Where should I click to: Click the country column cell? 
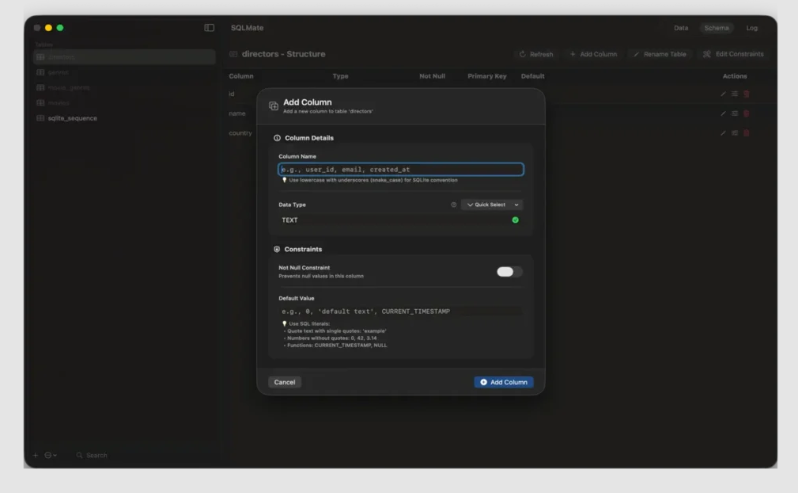tap(240, 133)
